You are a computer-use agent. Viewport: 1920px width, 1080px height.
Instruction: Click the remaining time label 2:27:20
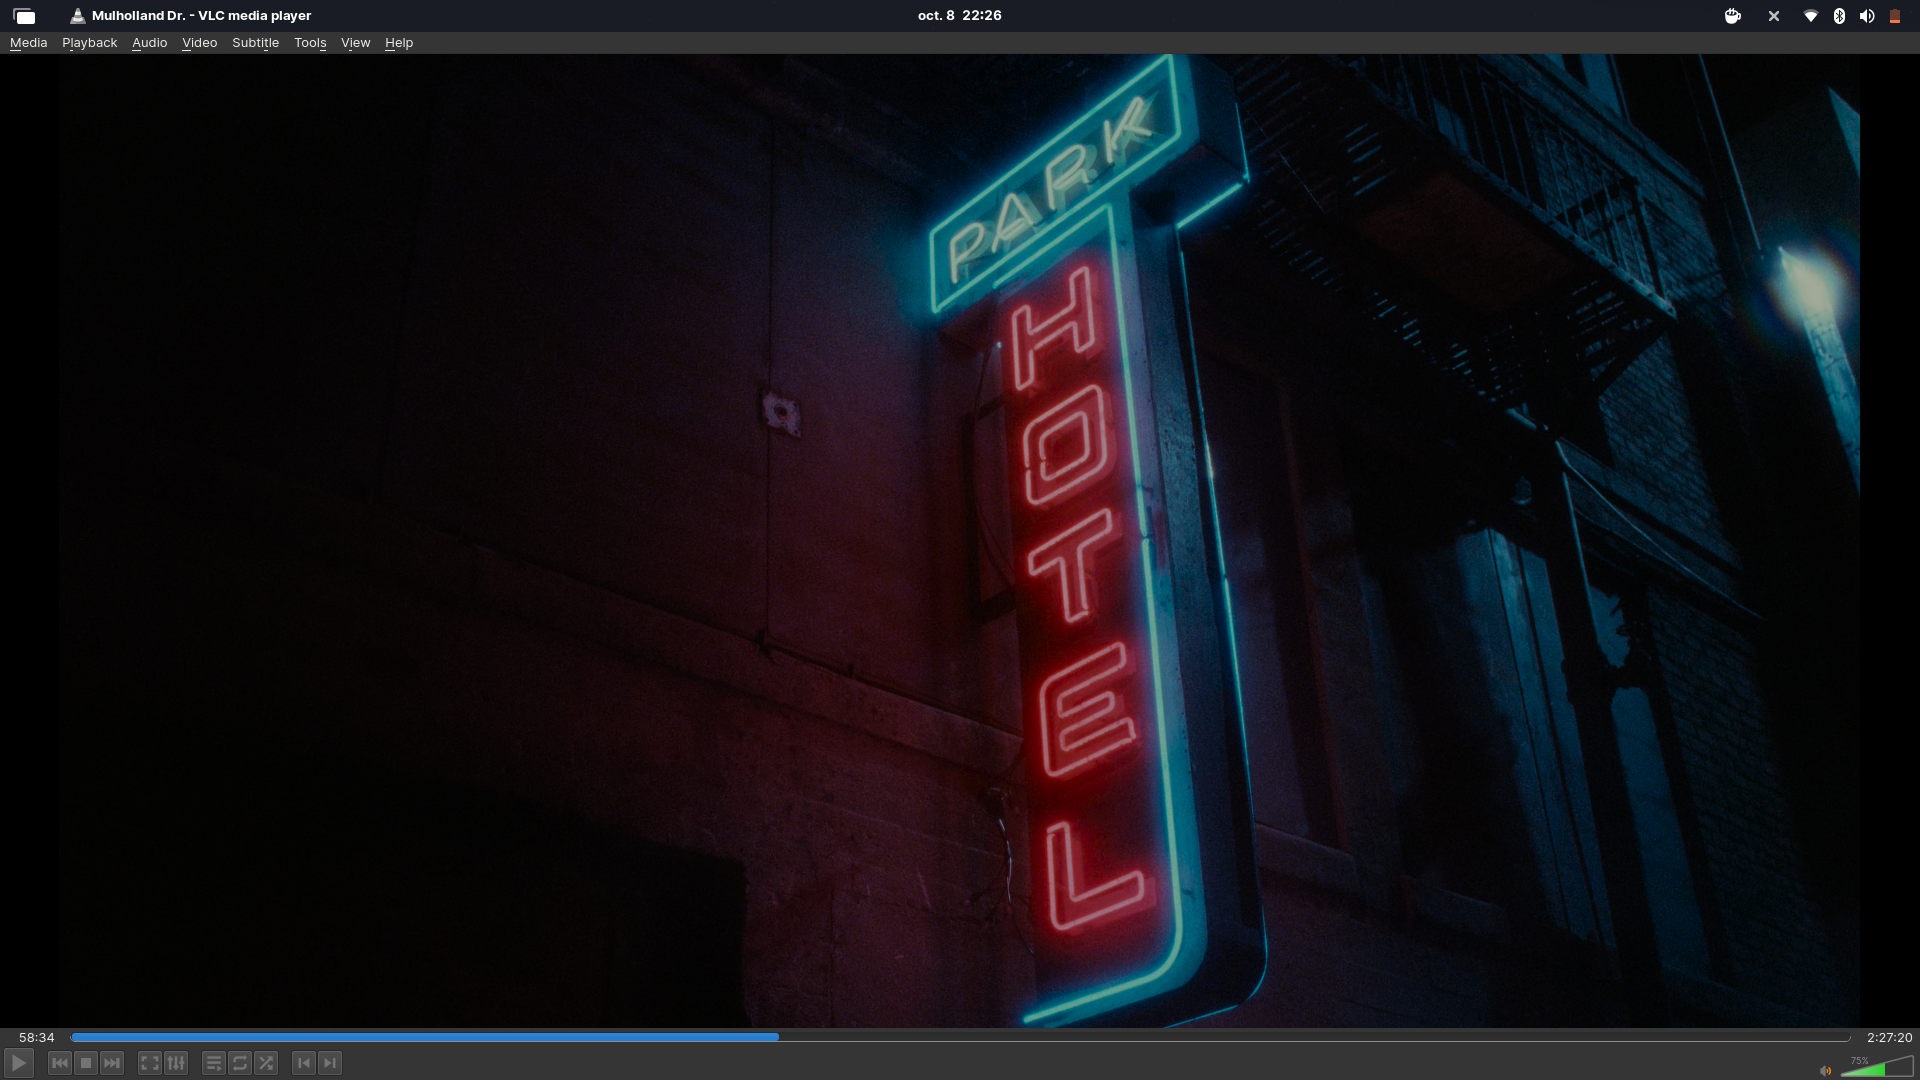[x=1889, y=1038]
